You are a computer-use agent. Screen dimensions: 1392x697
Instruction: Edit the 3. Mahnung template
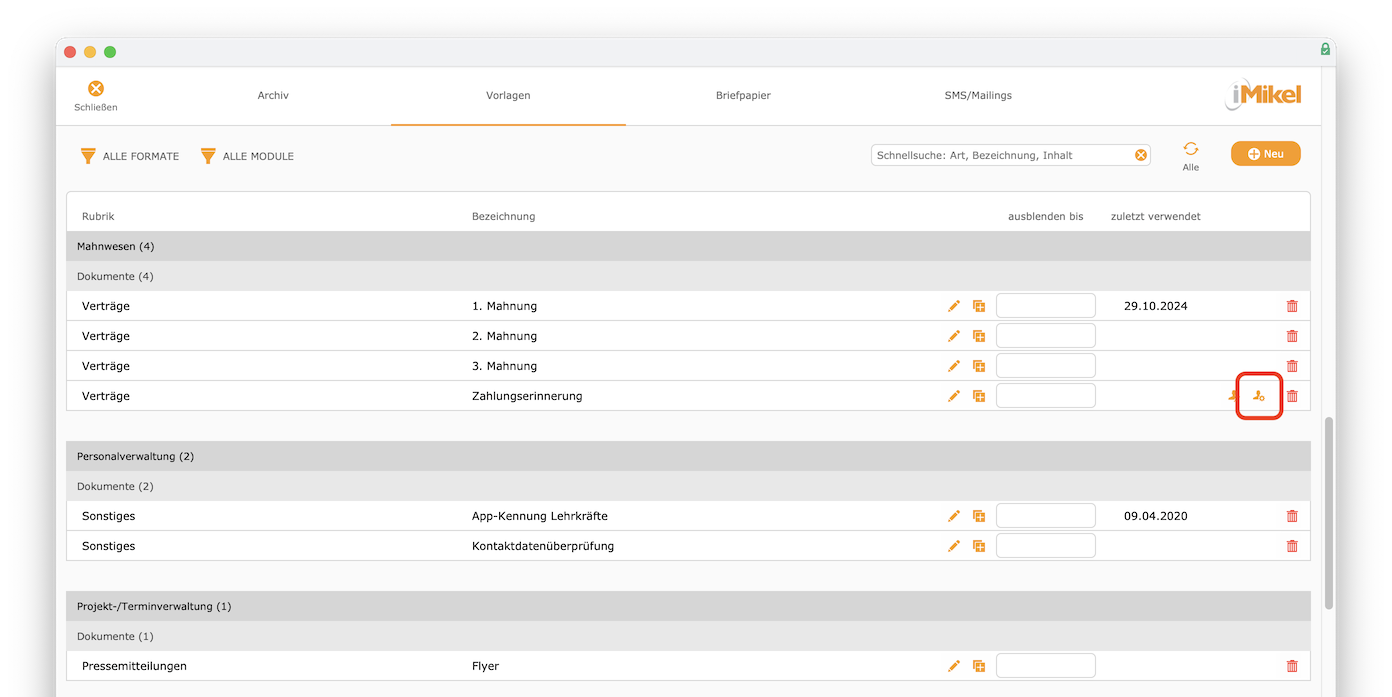click(954, 366)
